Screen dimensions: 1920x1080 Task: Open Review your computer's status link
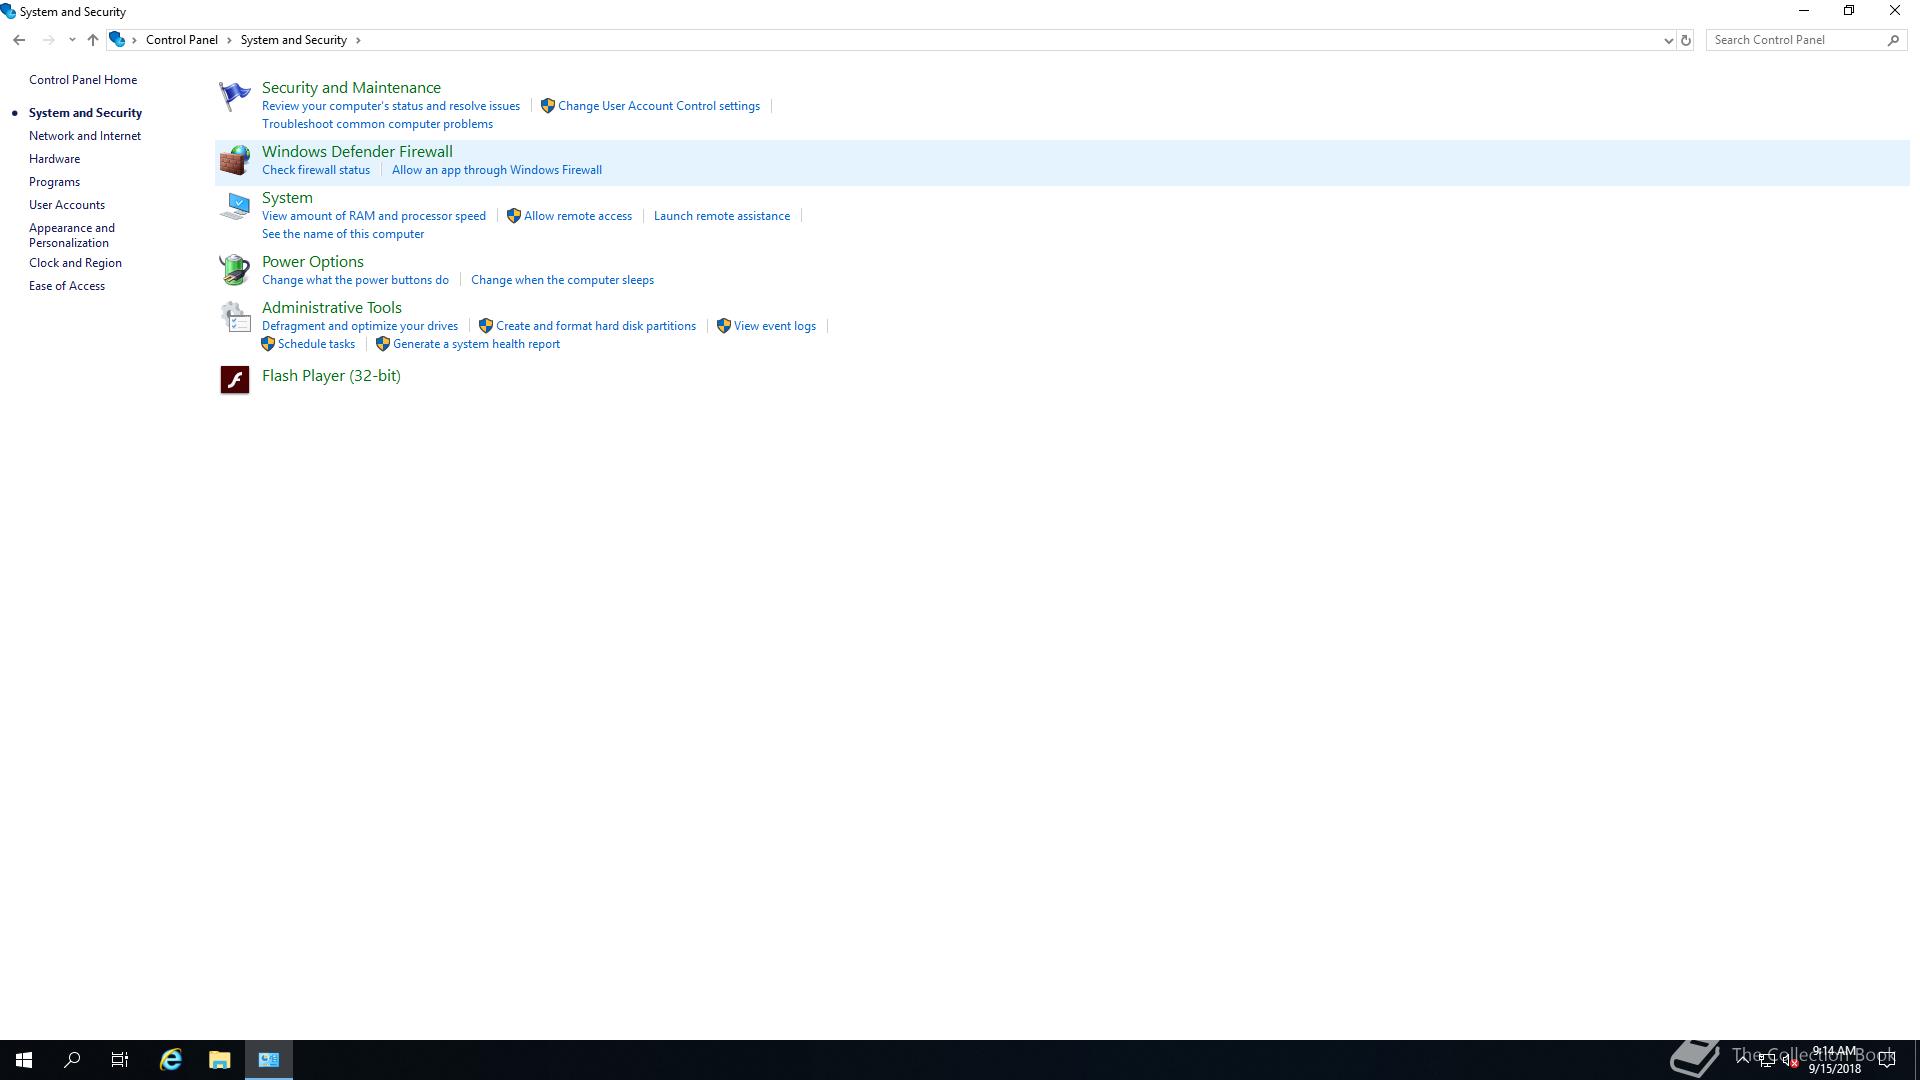click(391, 106)
